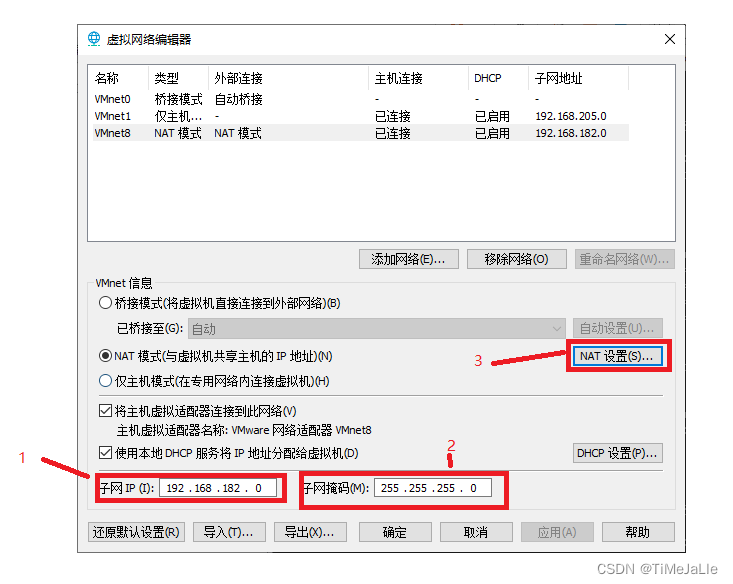Open DHCP 设置(P)... dialog

click(617, 453)
